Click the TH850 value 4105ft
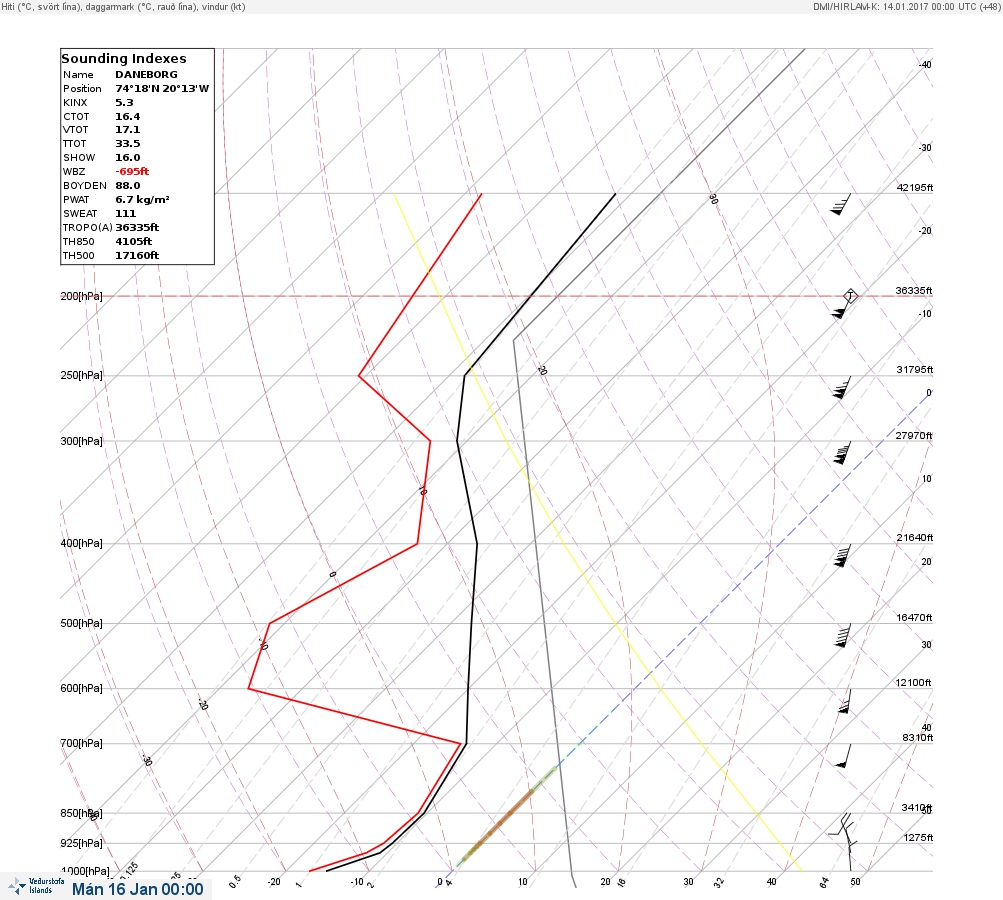Image resolution: width=1003 pixels, height=900 pixels. coord(134,242)
